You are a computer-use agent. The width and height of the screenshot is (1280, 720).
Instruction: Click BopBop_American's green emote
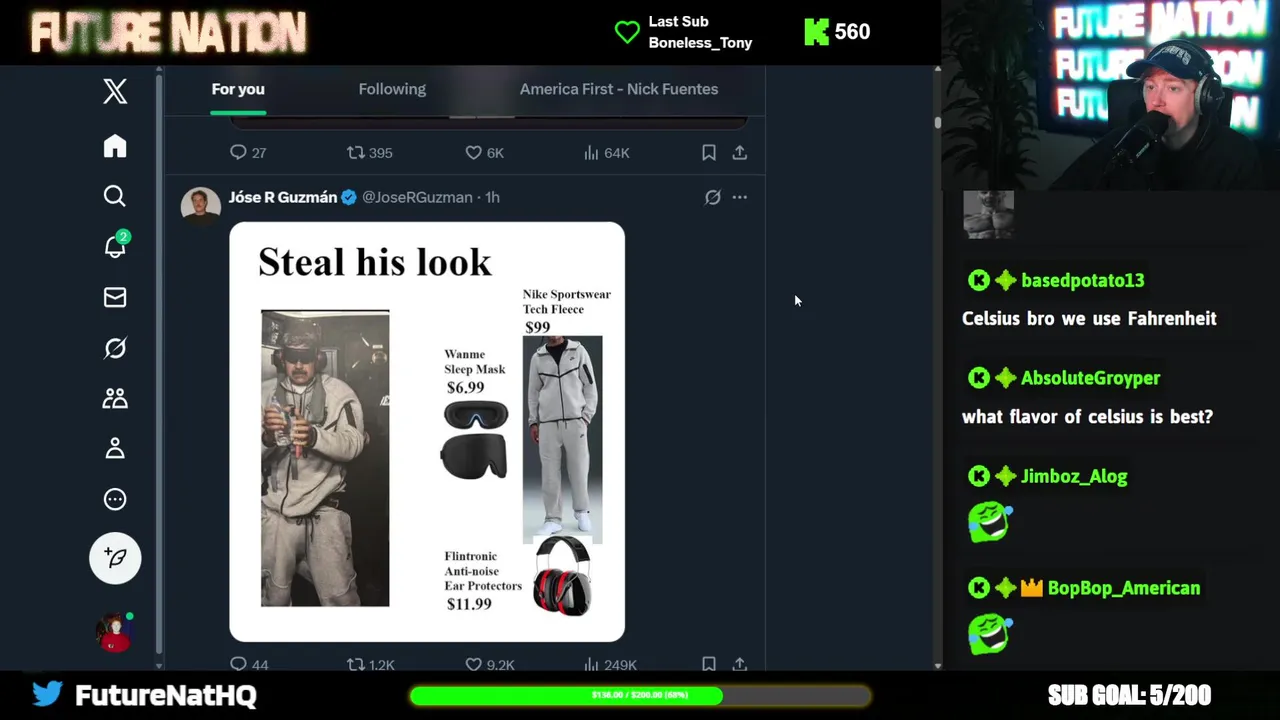(x=990, y=634)
